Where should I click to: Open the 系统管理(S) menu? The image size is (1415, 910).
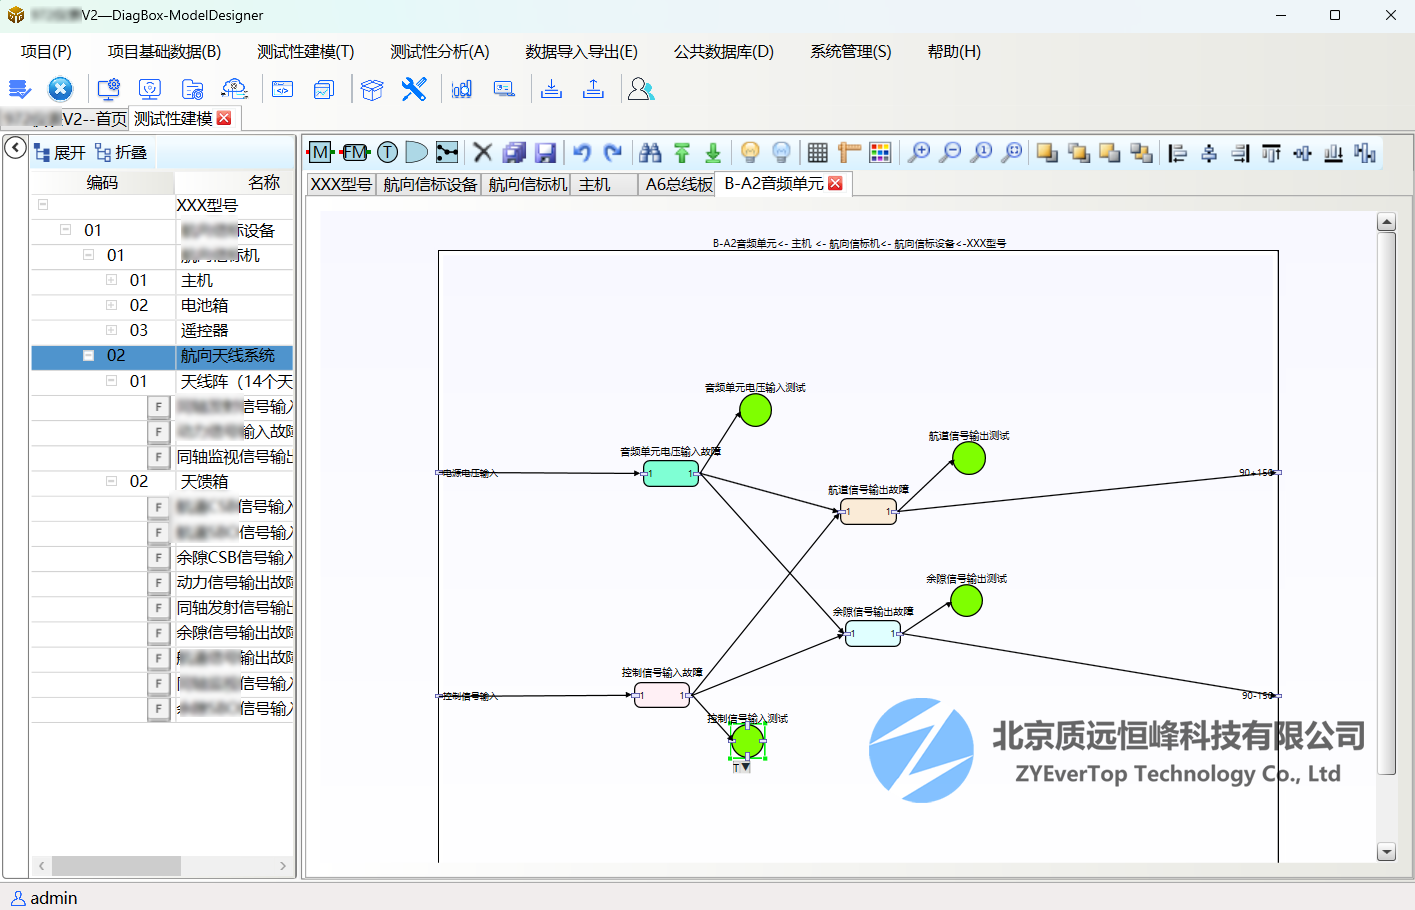850,51
